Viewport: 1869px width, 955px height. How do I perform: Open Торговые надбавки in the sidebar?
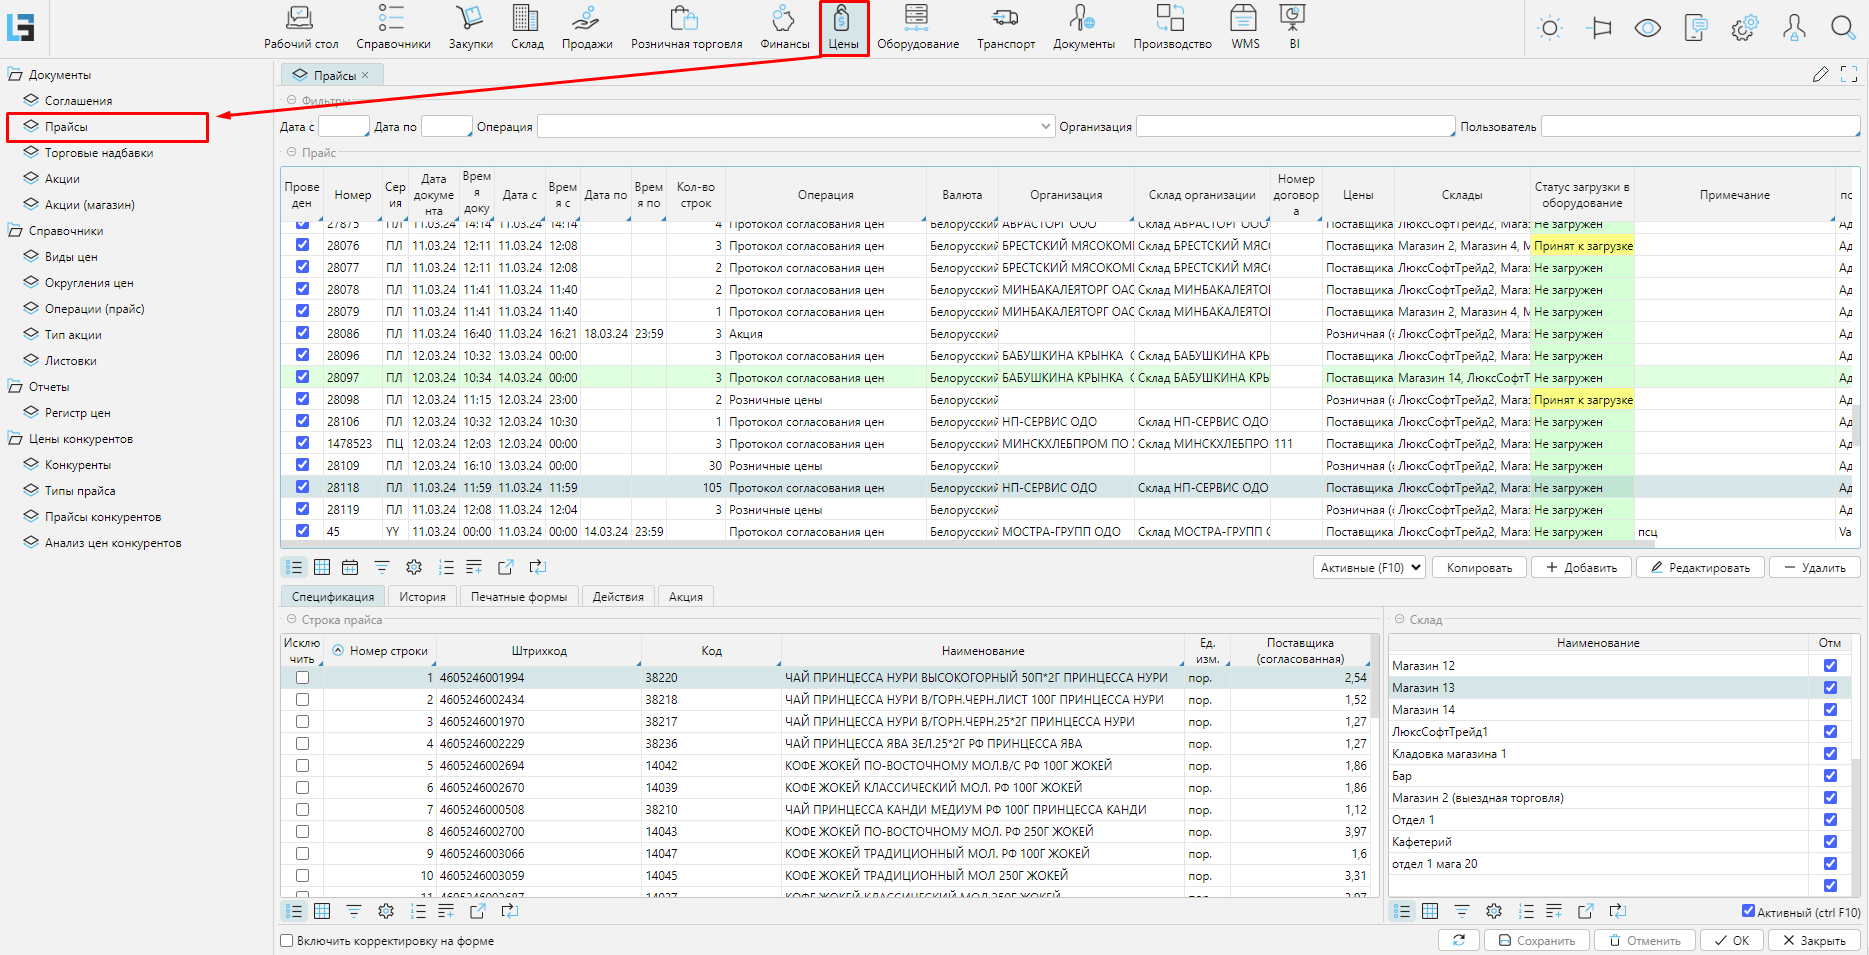[99, 153]
